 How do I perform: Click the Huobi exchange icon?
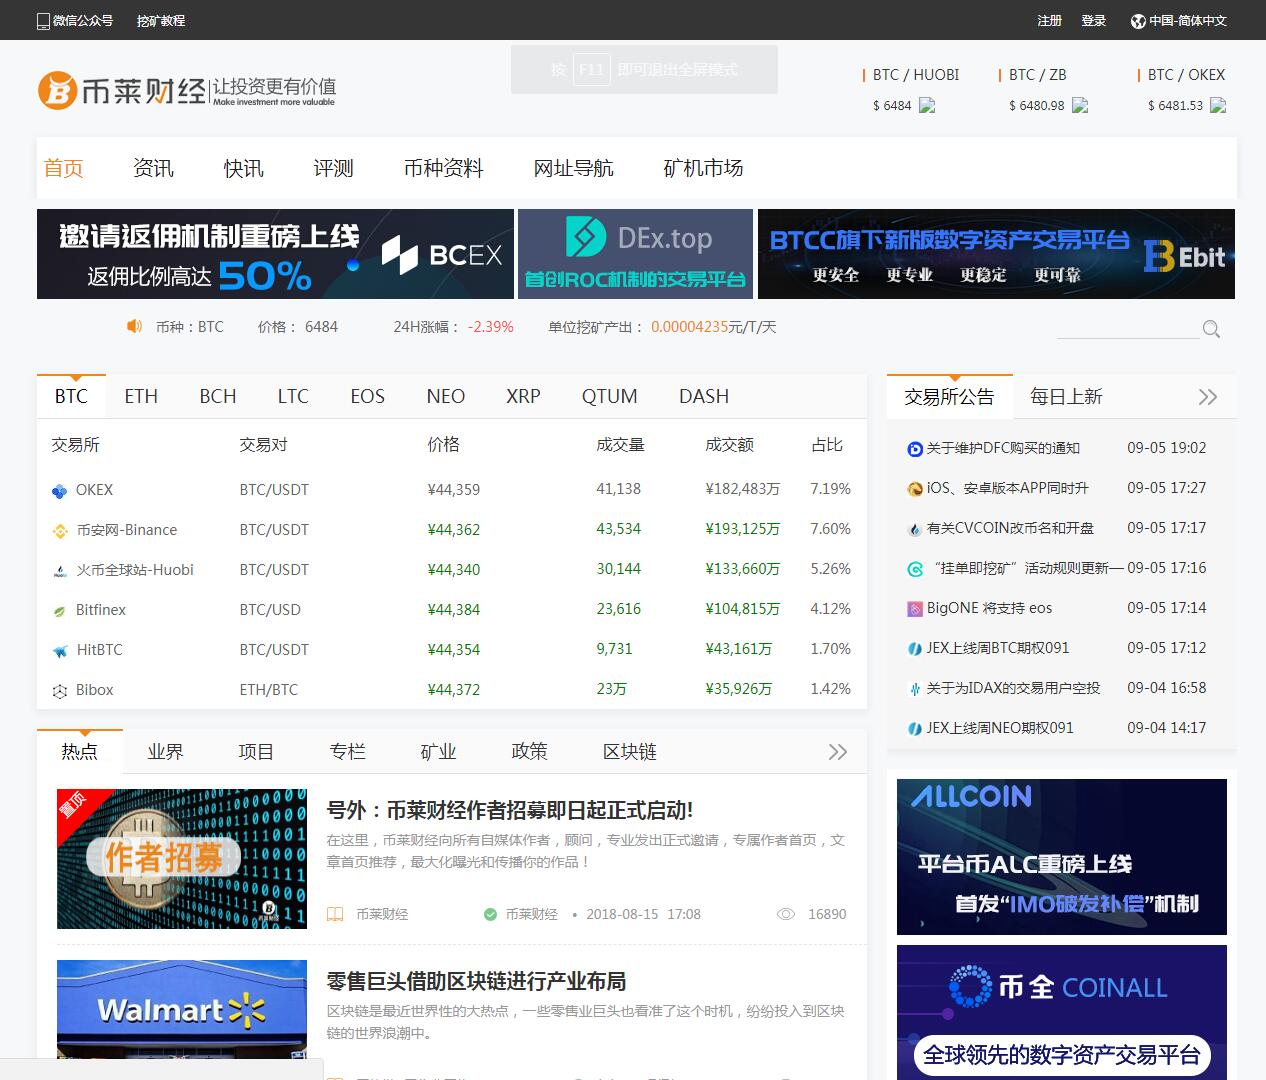click(60, 570)
